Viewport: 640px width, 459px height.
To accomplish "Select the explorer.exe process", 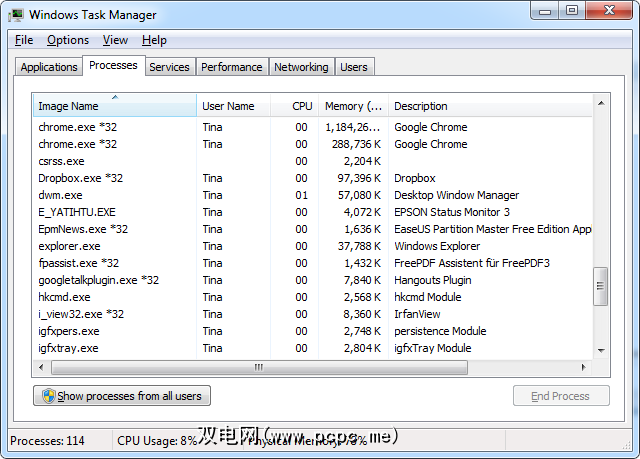I will [312, 246].
